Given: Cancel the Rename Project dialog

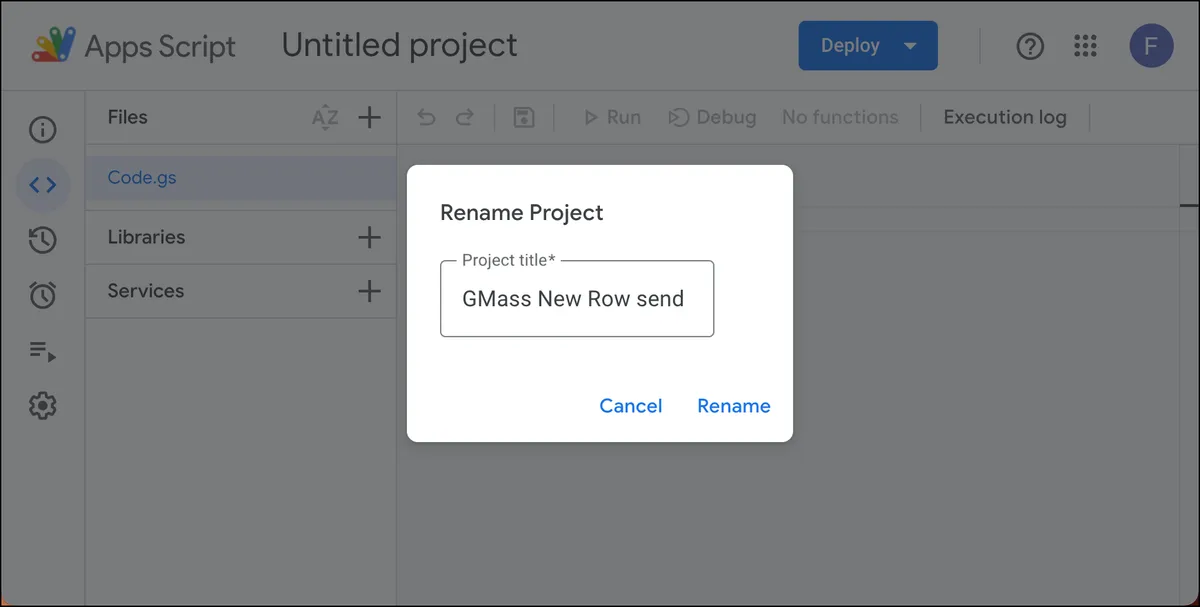Looking at the screenshot, I should pyautogui.click(x=631, y=406).
